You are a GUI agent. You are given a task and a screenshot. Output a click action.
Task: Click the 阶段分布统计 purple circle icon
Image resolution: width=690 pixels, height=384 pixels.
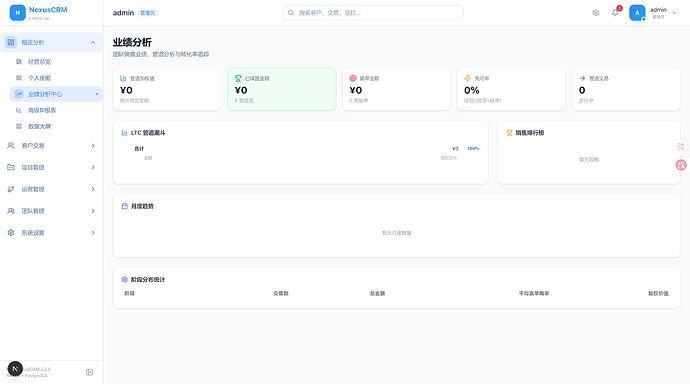125,280
